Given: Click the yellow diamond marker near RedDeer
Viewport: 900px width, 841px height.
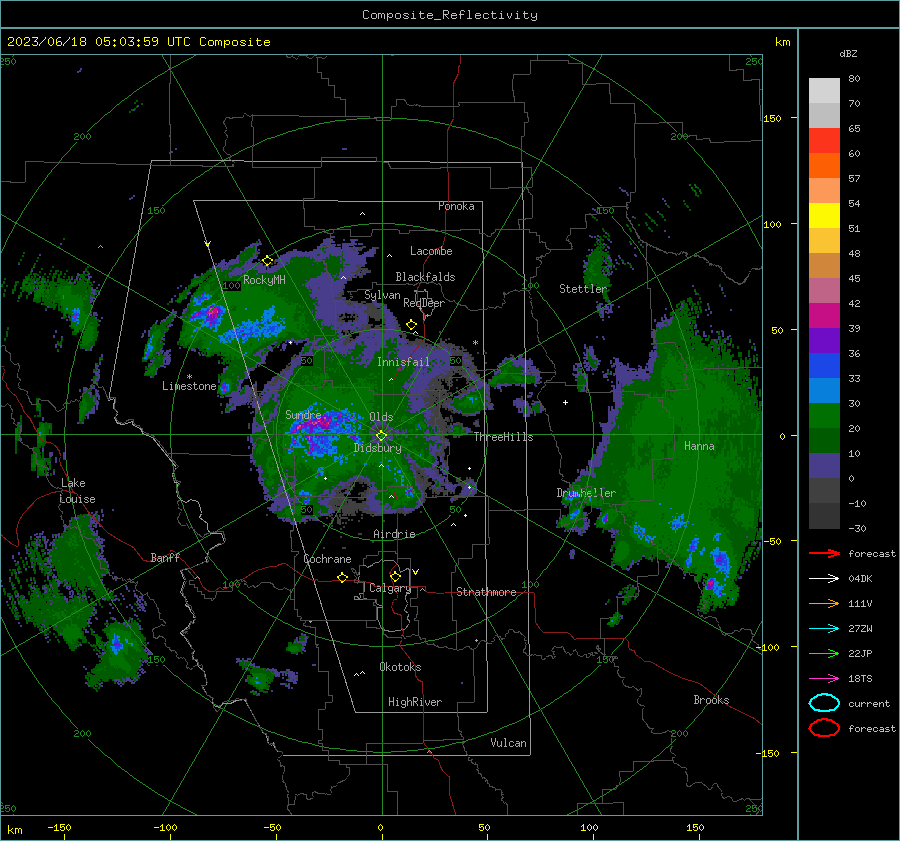Looking at the screenshot, I should click(412, 325).
